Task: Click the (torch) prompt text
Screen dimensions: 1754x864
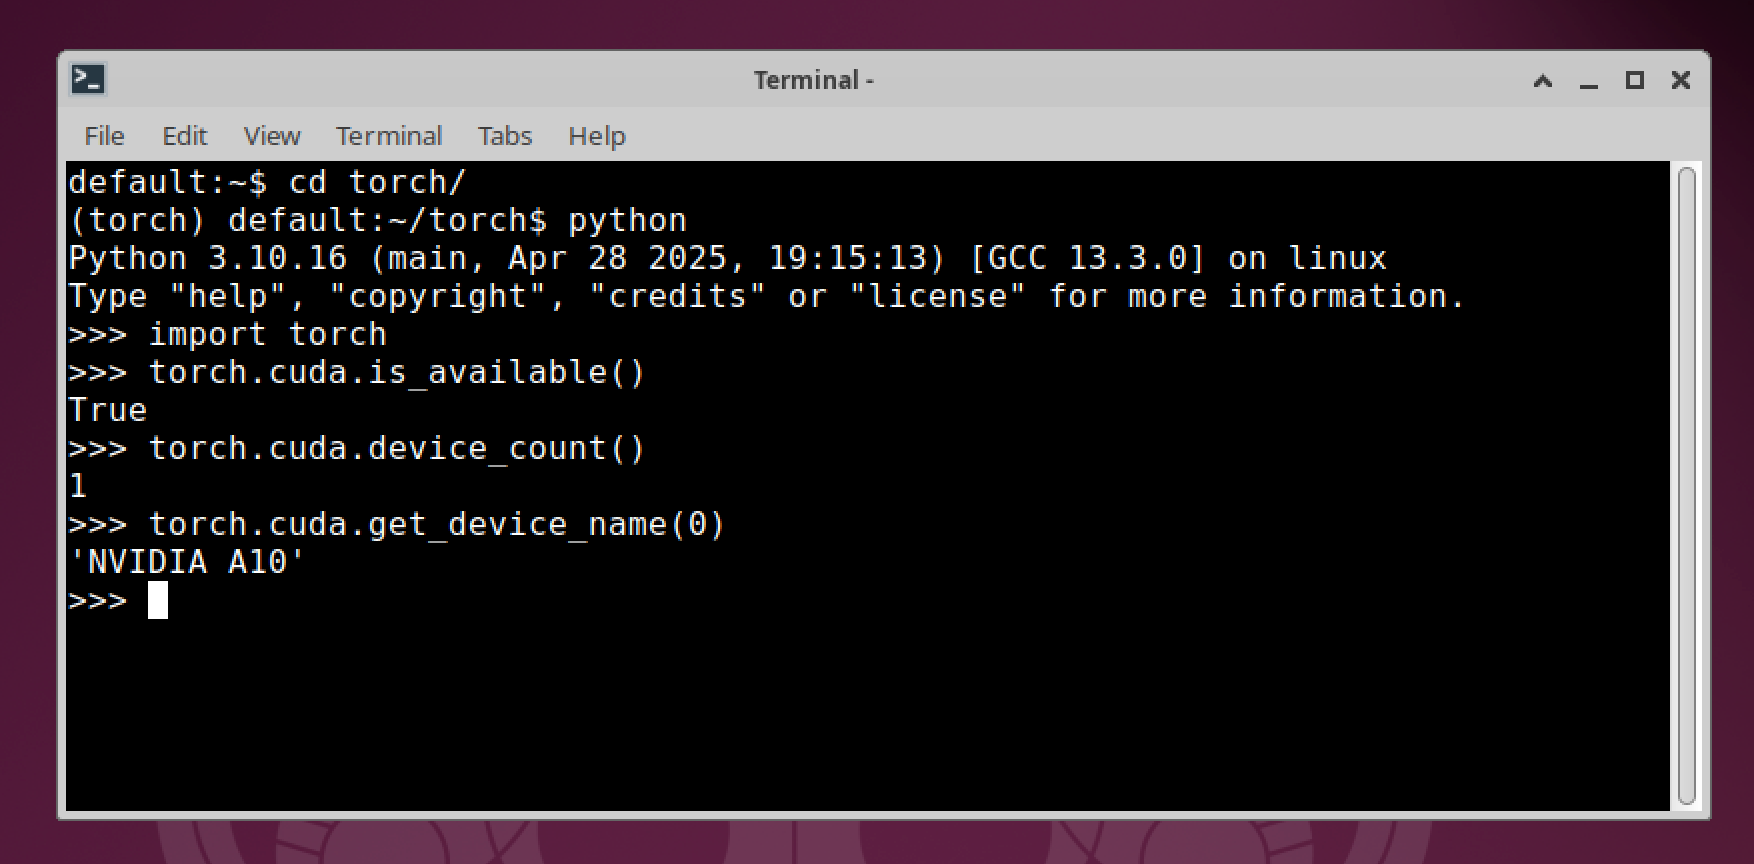Action: 142,219
